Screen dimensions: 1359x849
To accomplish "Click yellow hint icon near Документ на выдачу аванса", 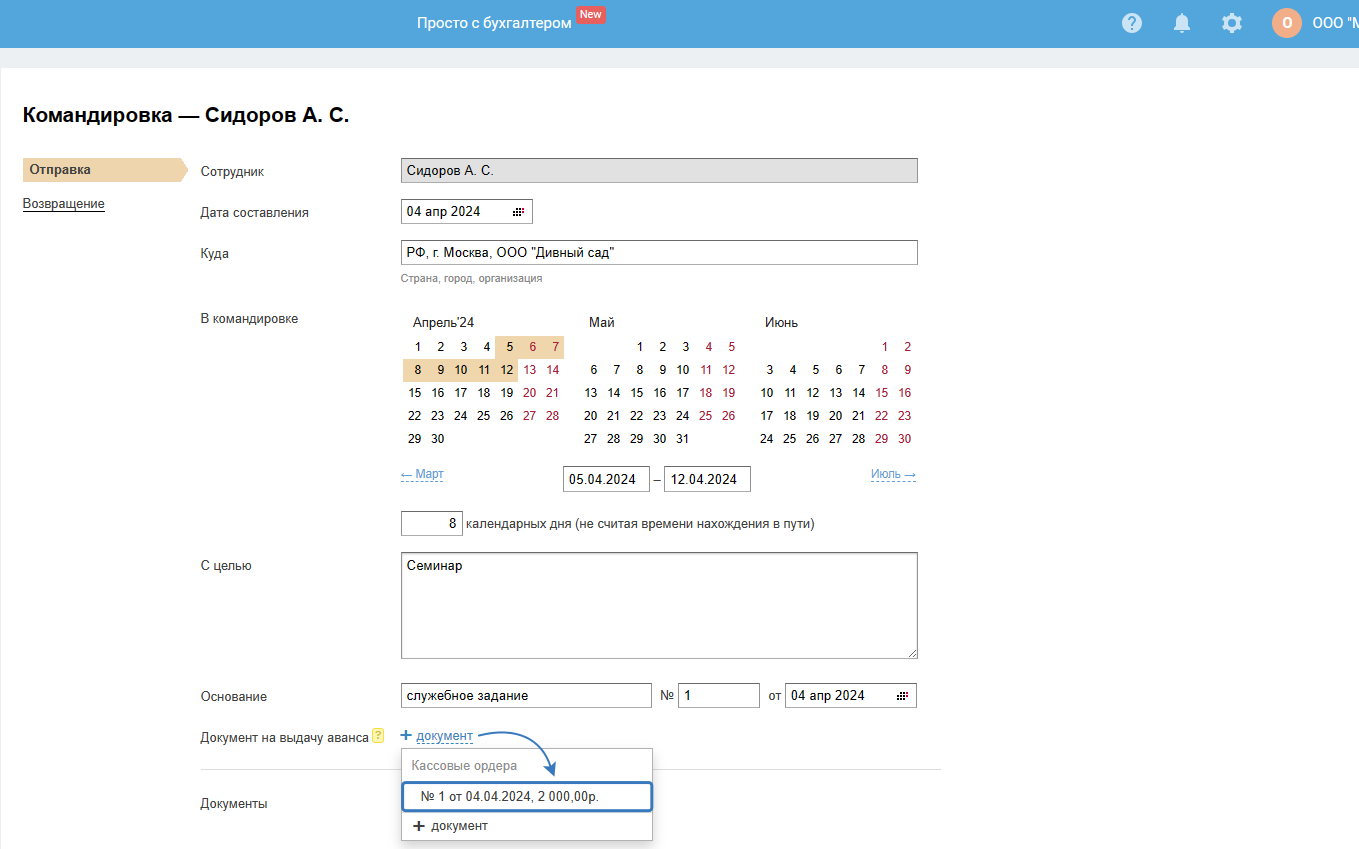I will (x=378, y=736).
